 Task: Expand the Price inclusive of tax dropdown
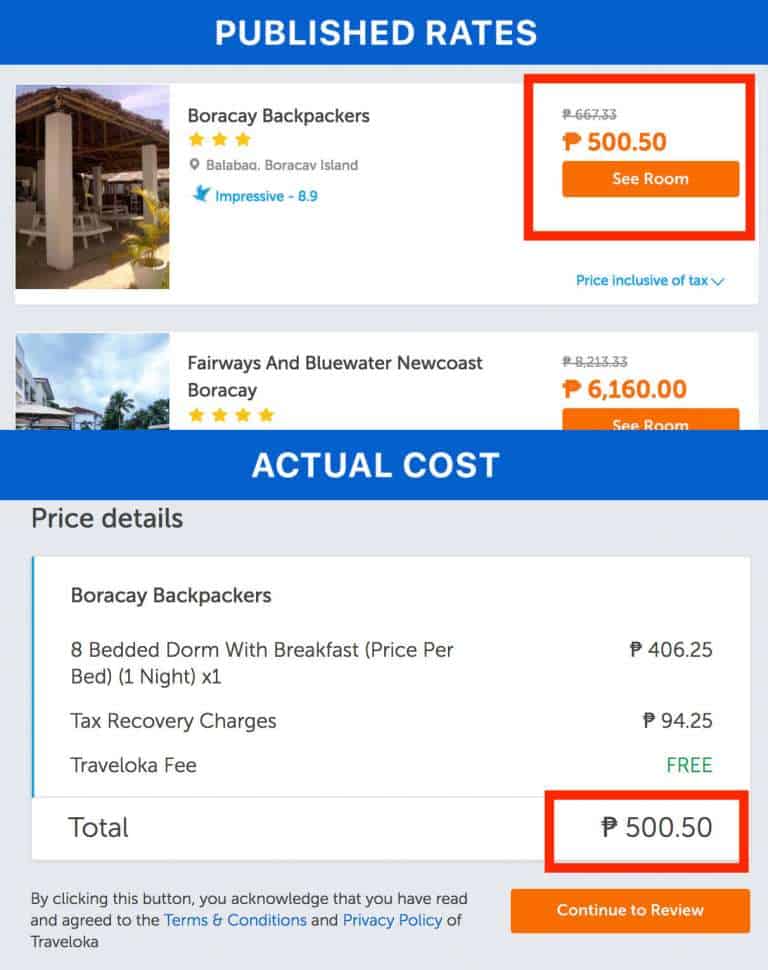tap(650, 281)
